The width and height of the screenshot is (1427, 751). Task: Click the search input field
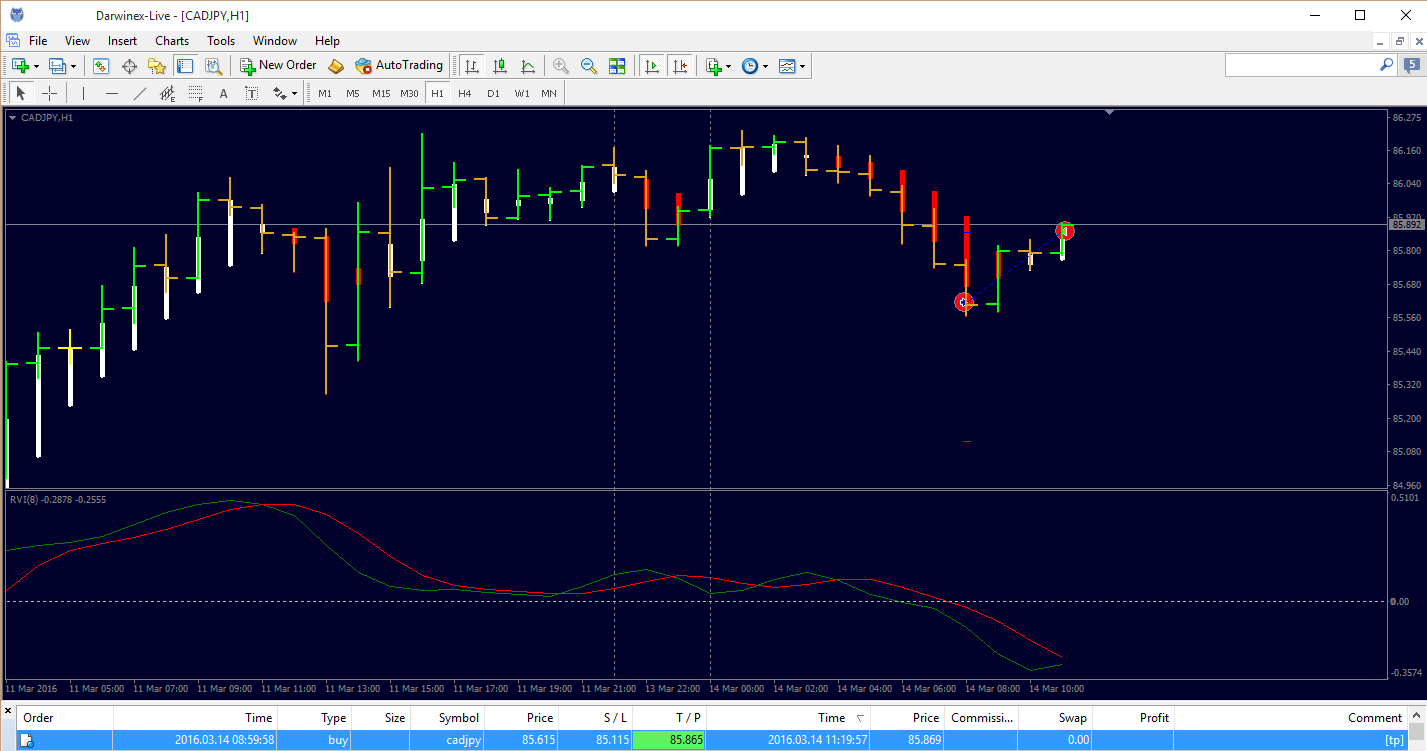pos(1303,65)
